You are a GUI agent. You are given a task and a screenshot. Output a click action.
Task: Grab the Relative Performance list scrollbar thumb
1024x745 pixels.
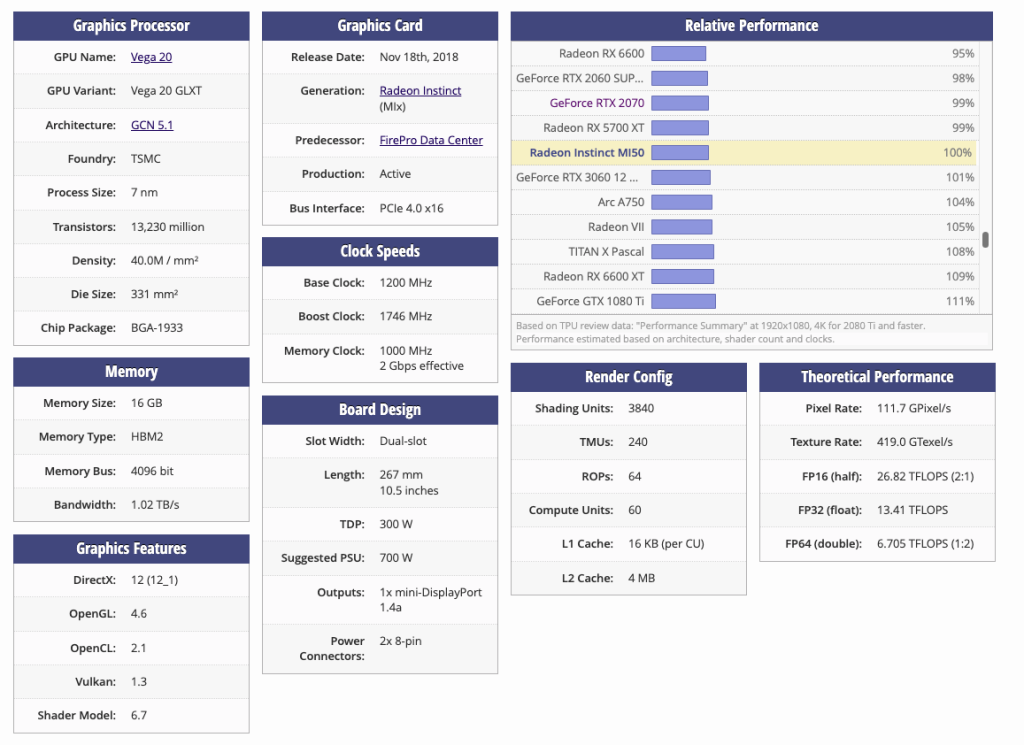point(985,240)
